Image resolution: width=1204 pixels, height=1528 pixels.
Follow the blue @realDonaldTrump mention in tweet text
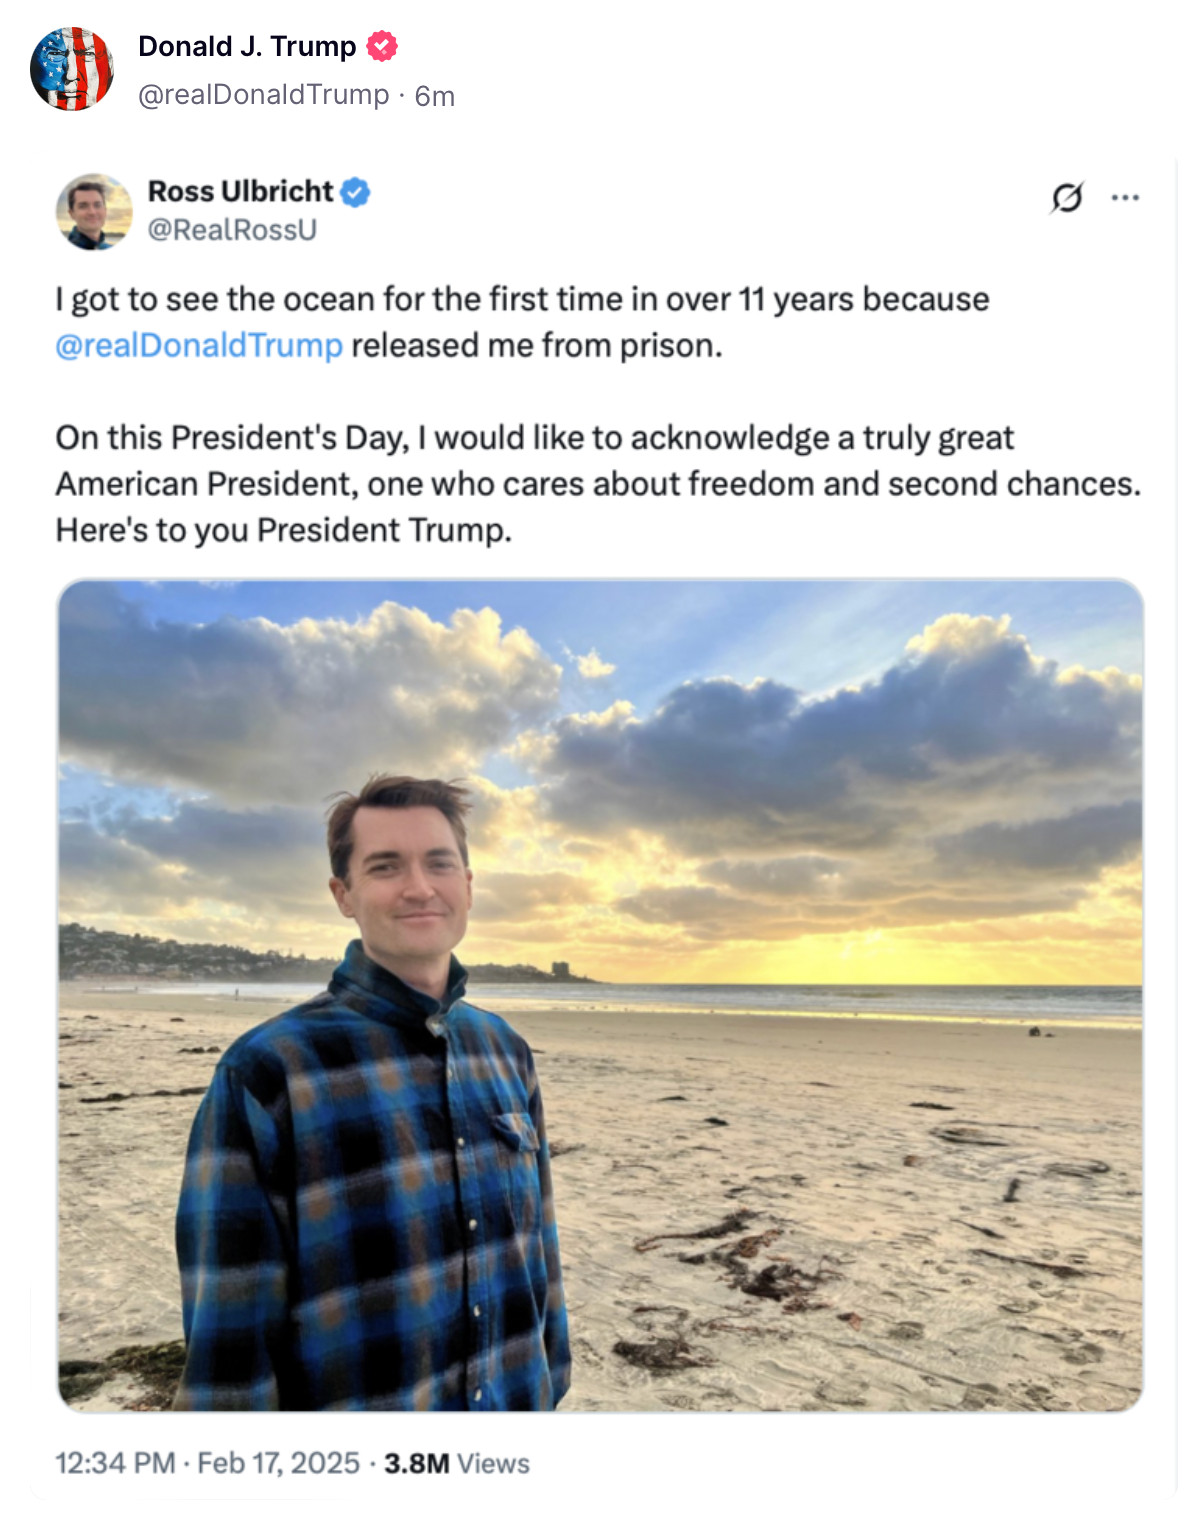[199, 345]
